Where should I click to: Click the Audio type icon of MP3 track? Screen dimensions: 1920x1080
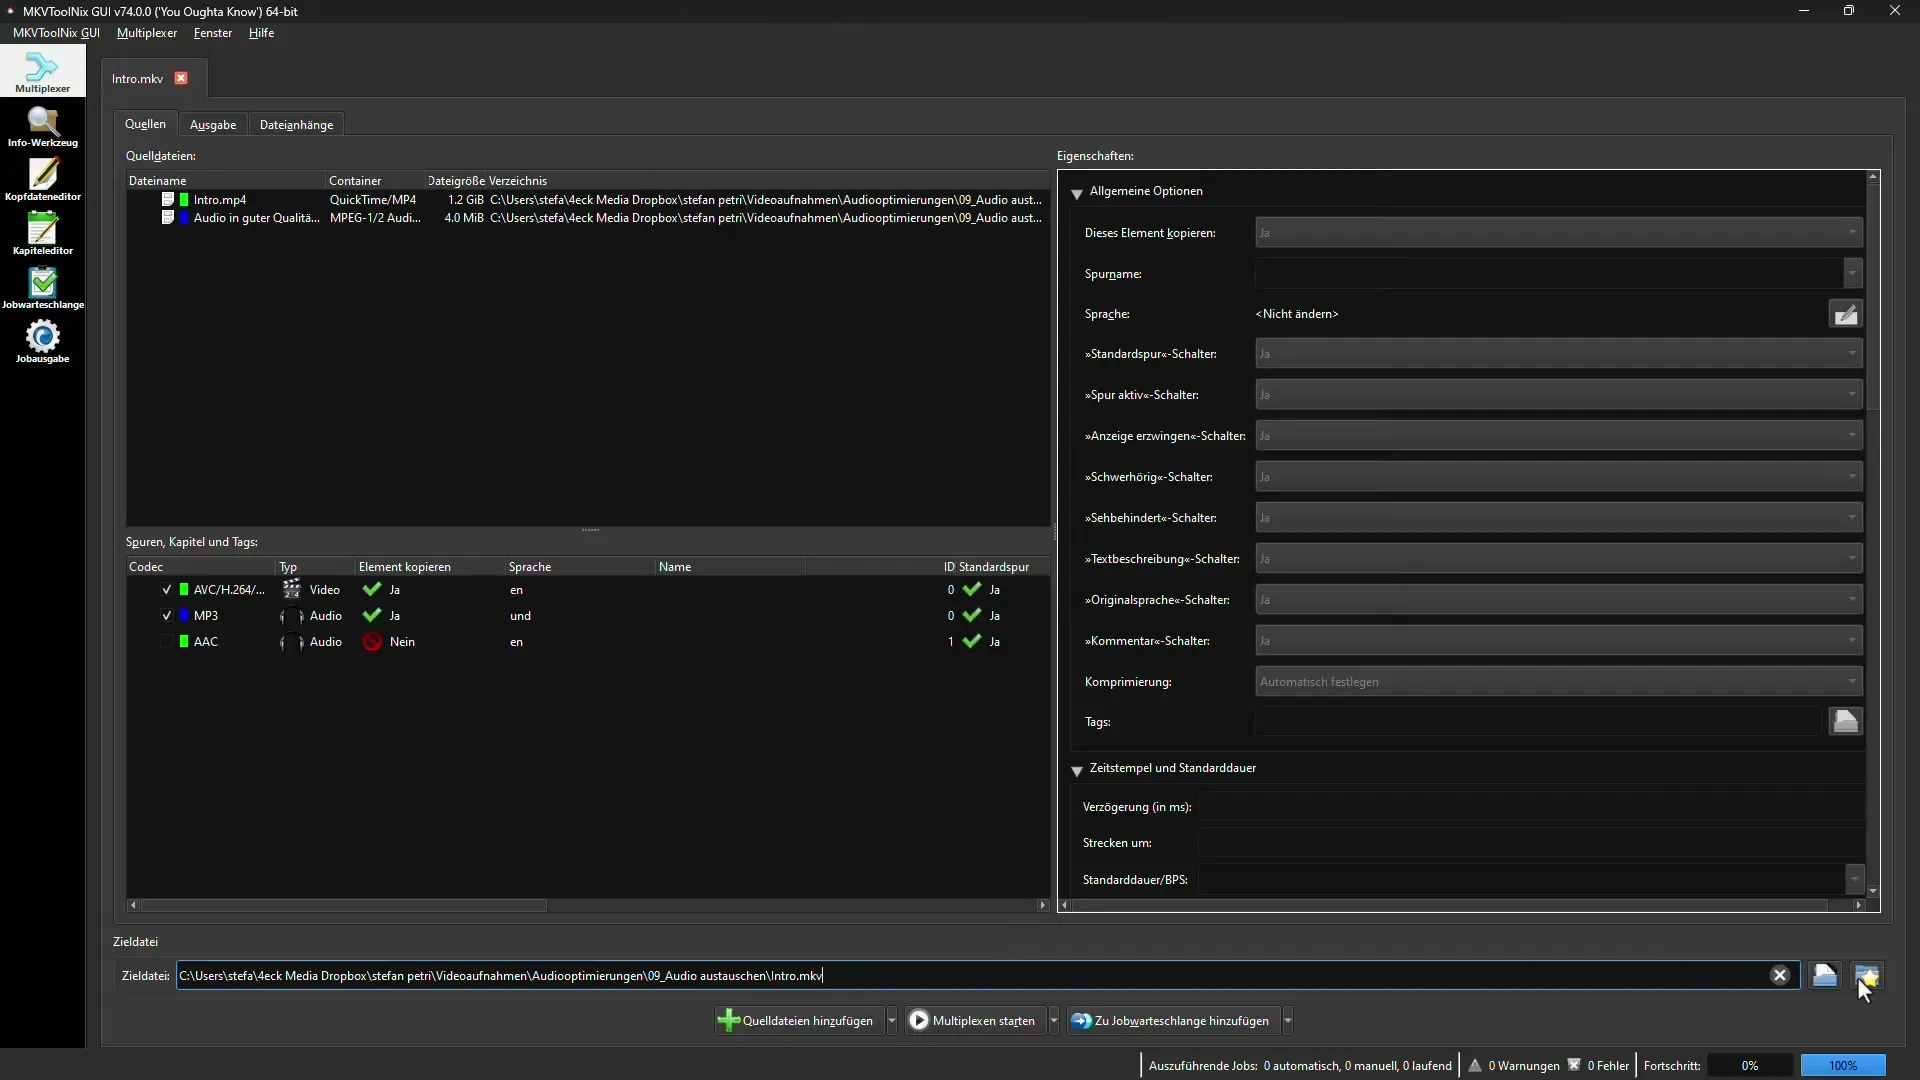pos(291,616)
